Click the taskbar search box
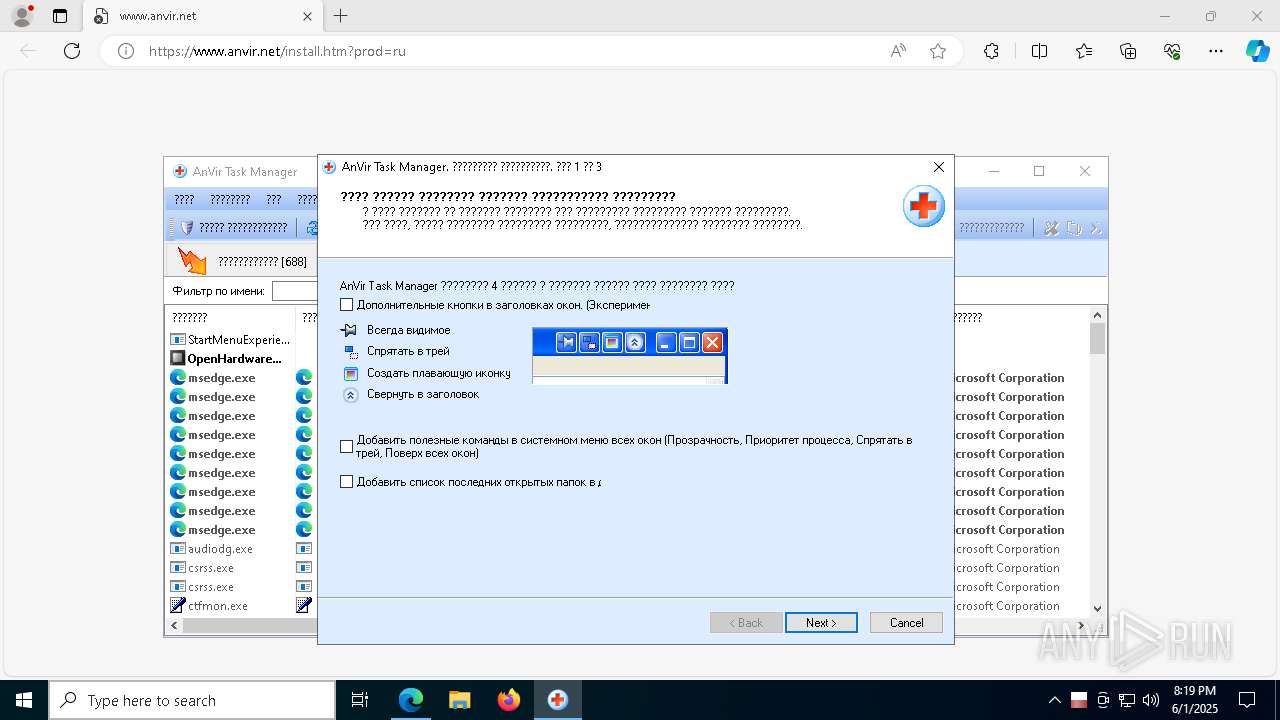This screenshot has width=1280, height=720. coord(192,700)
